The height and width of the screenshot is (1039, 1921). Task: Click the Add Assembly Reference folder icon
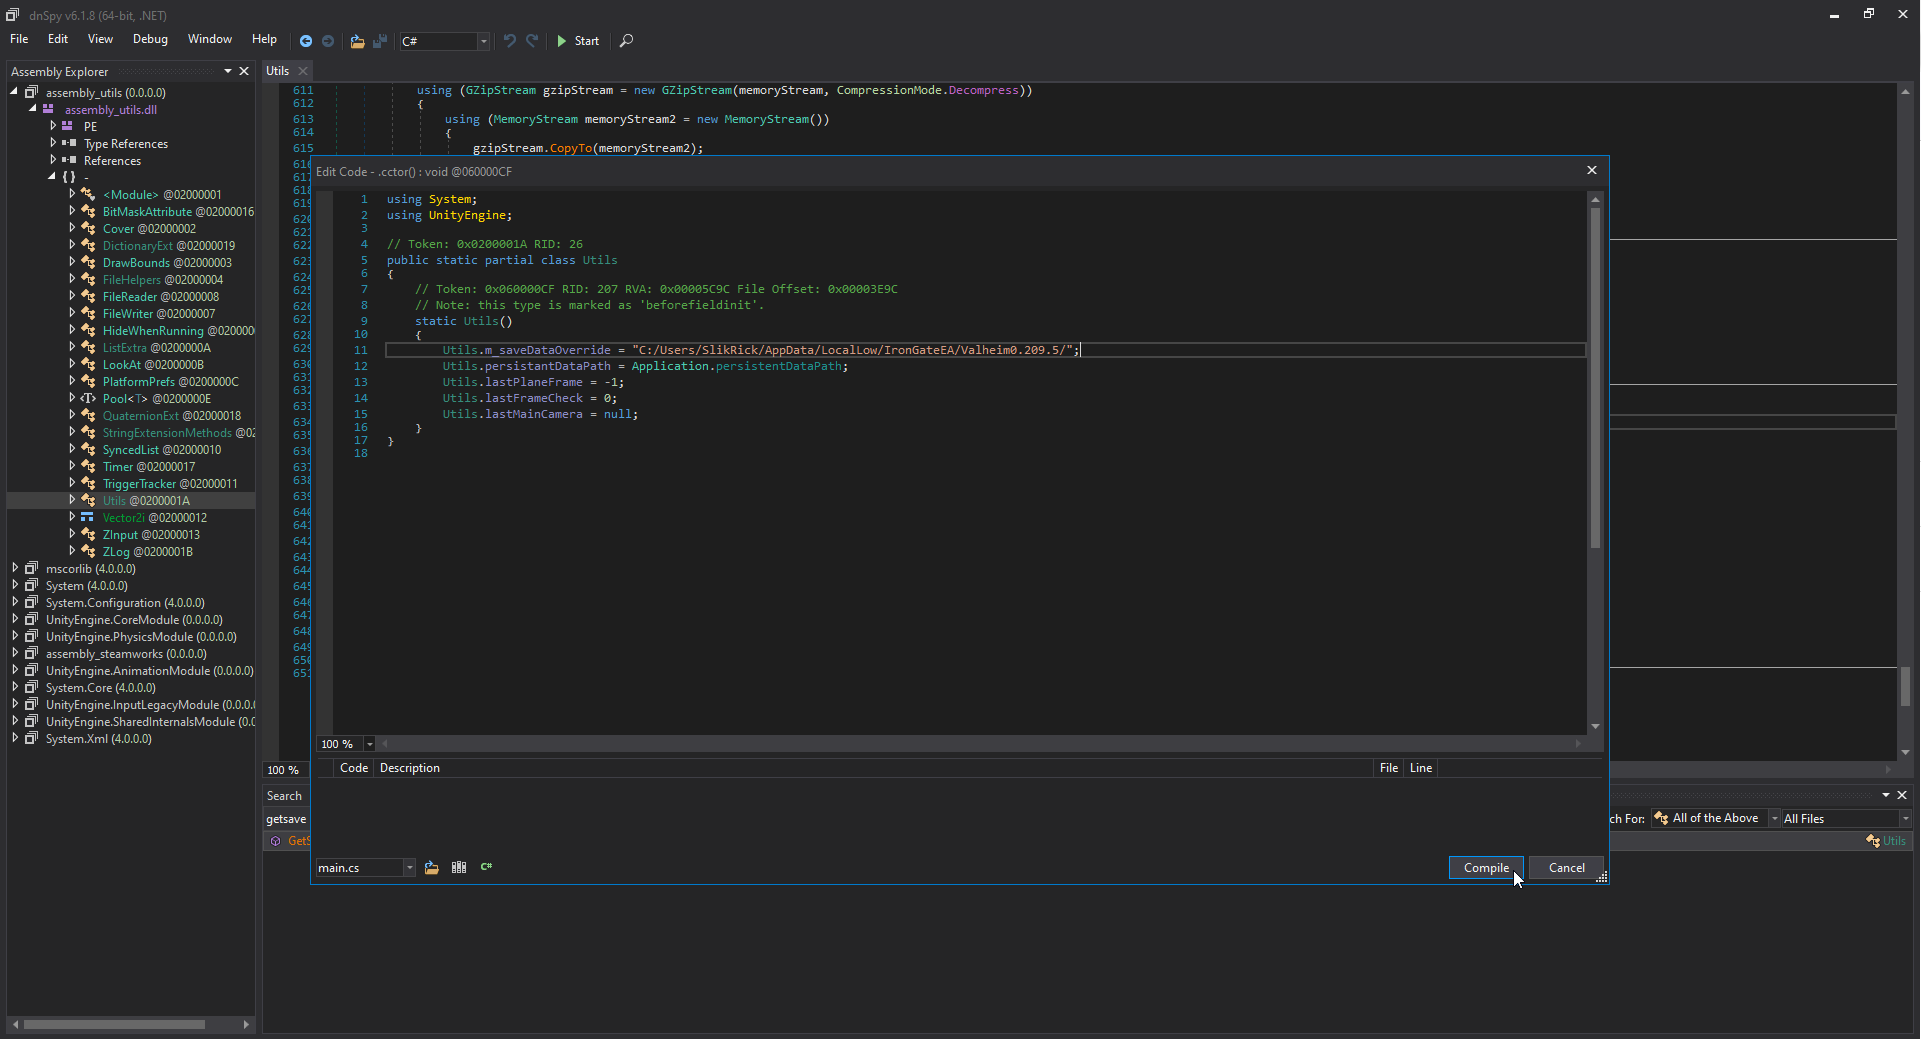[432, 868]
